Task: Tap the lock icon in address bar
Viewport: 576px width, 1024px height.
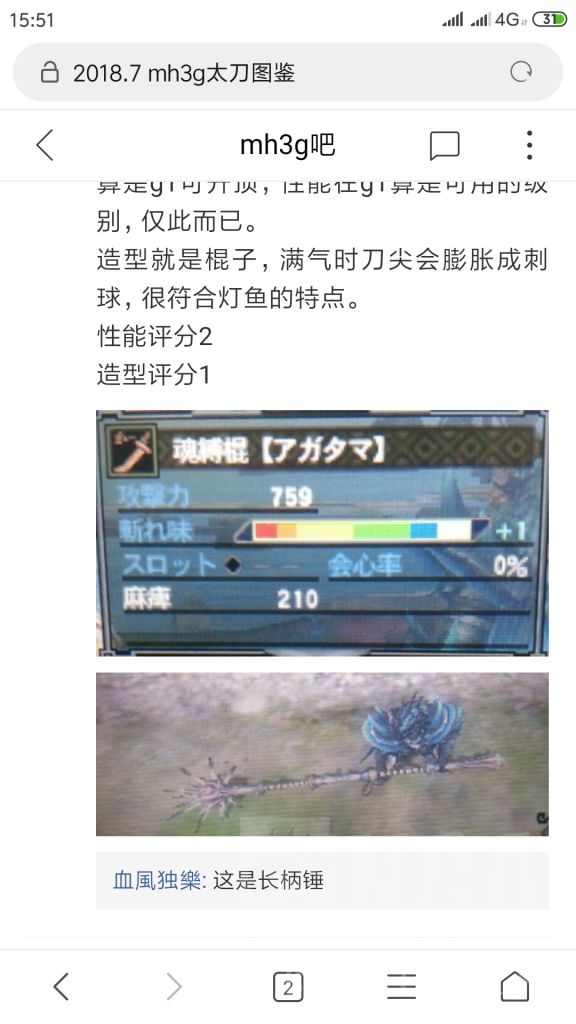Action: tap(50, 72)
